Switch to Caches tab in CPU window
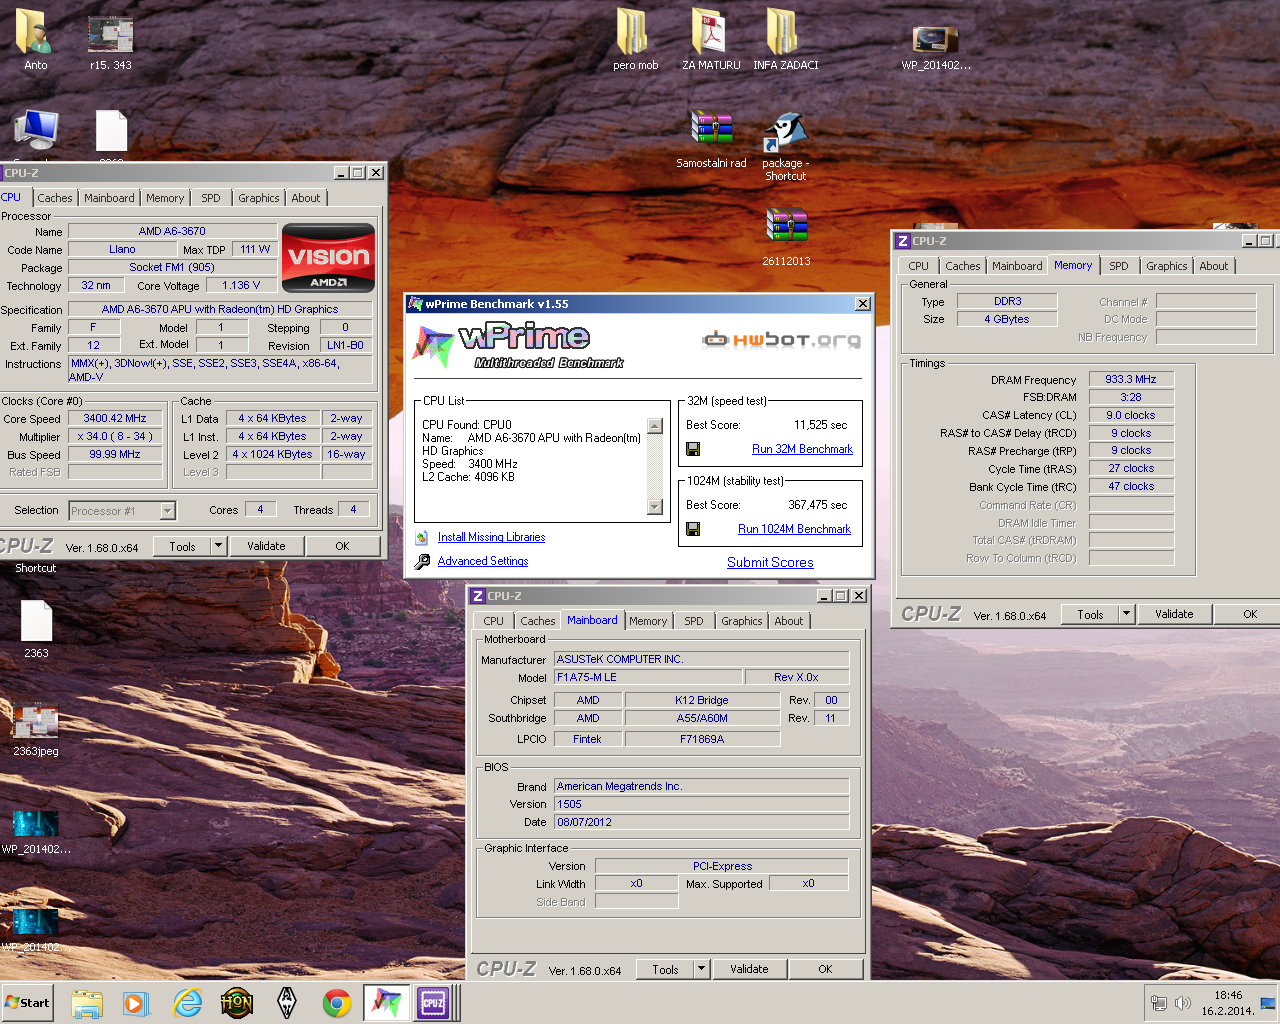Viewport: 1280px width, 1024px height. pyautogui.click(x=55, y=198)
